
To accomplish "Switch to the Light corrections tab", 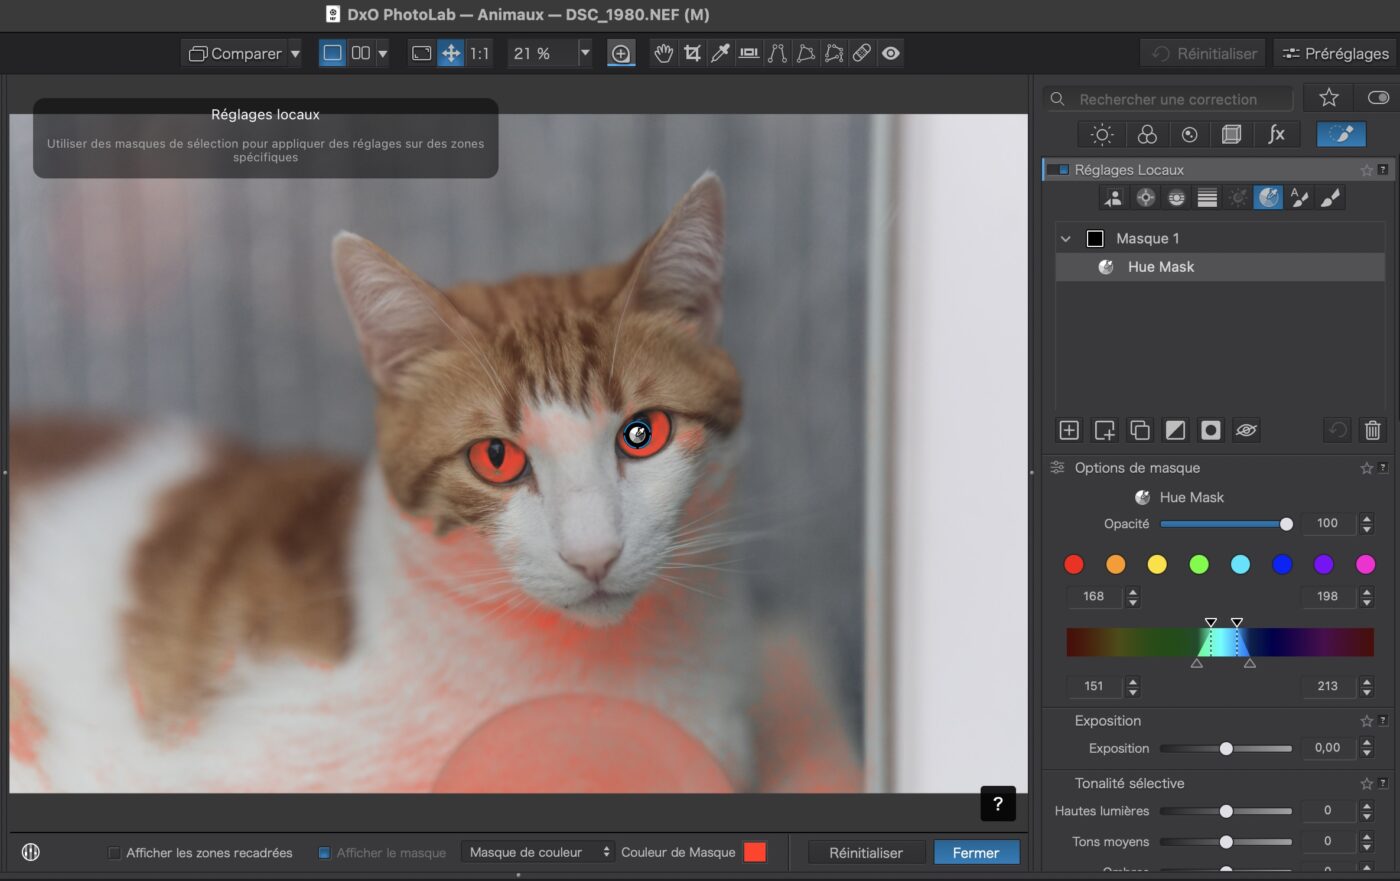I will point(1102,135).
